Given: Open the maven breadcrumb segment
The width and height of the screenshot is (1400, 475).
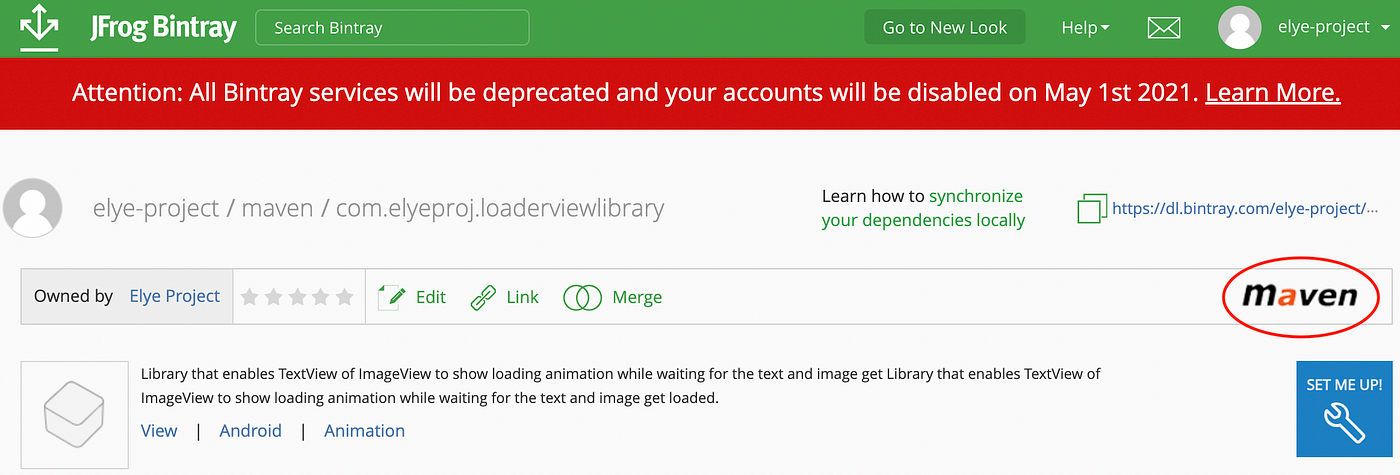Looking at the screenshot, I should point(277,209).
